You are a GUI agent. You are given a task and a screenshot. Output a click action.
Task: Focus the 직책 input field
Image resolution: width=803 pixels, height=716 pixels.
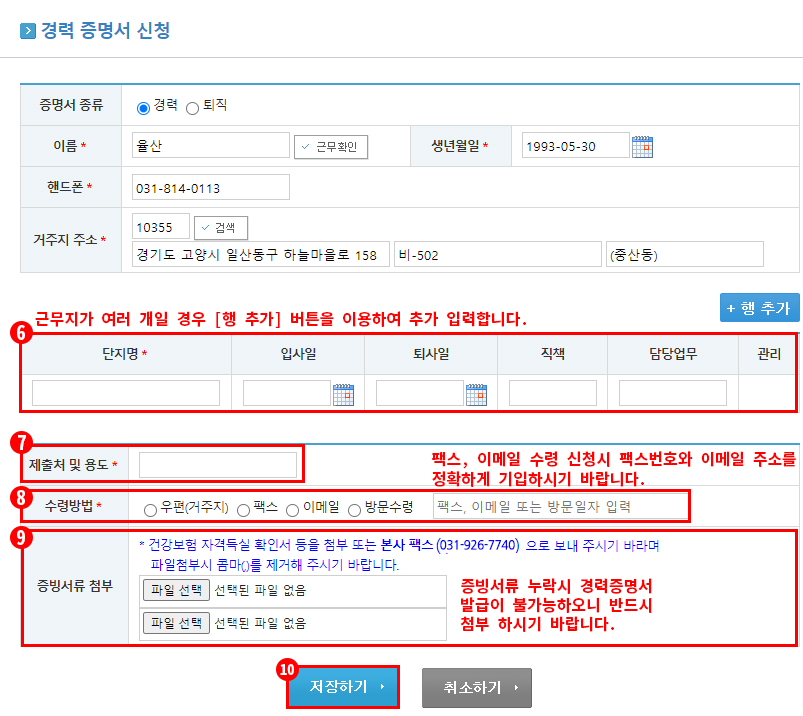(553, 393)
